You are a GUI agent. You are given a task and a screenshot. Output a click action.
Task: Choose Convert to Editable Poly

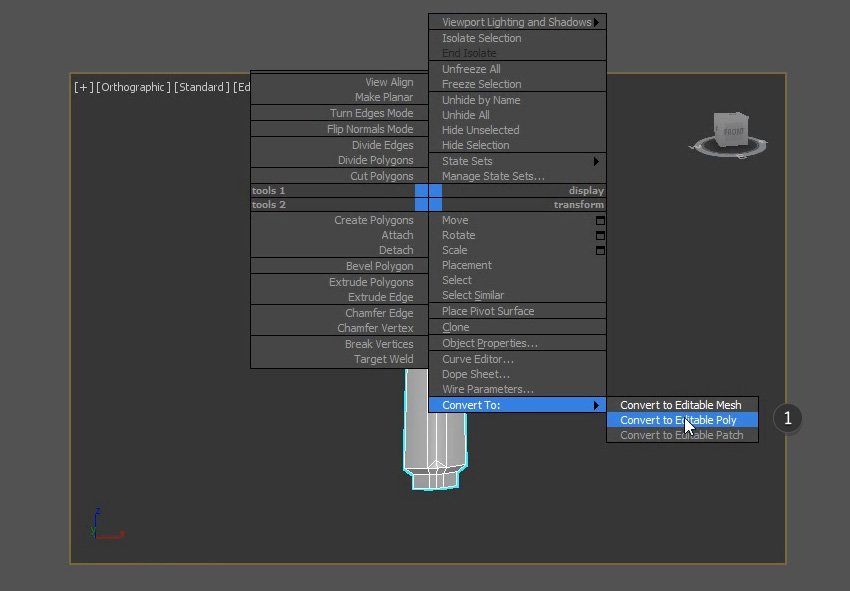click(x=678, y=420)
